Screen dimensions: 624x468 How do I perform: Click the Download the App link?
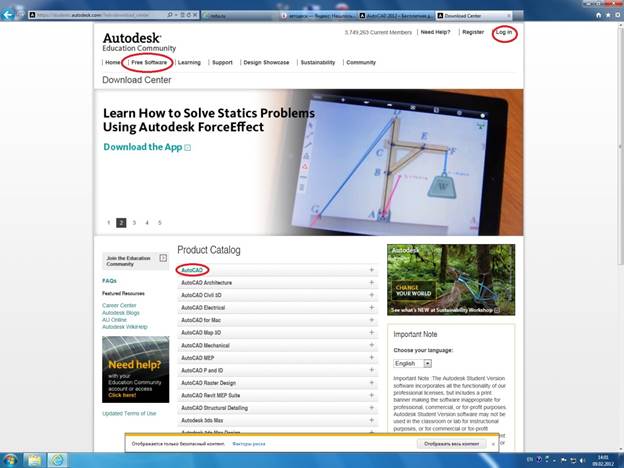pos(142,147)
